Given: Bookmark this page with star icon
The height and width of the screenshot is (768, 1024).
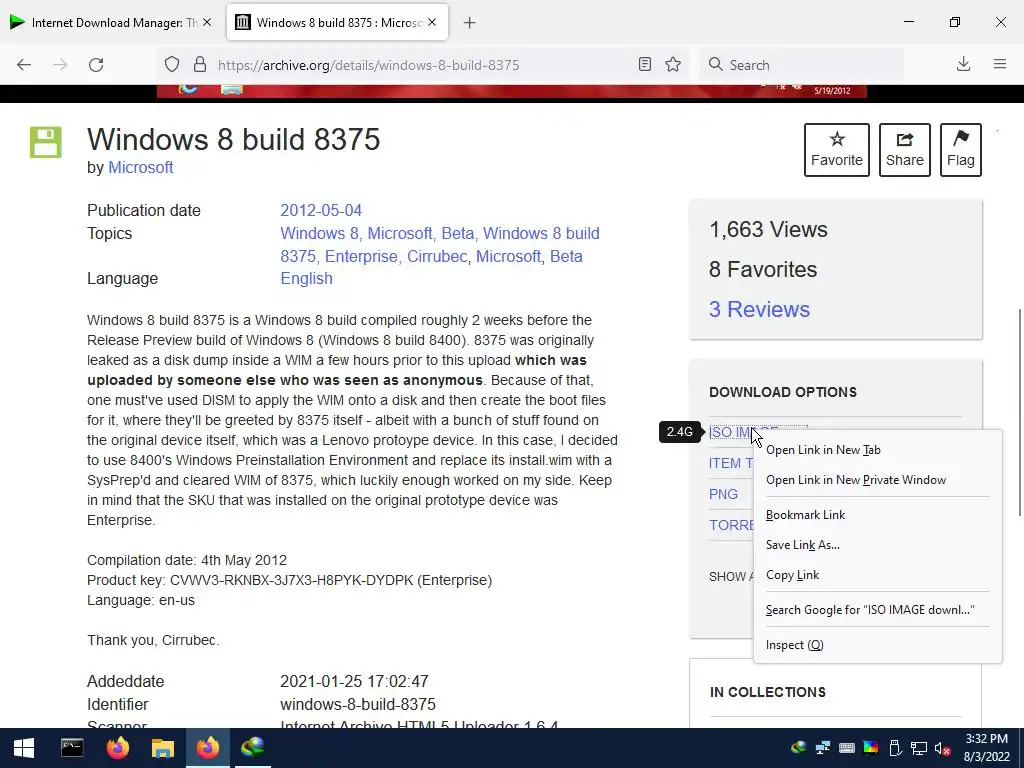Looking at the screenshot, I should click(673, 64).
